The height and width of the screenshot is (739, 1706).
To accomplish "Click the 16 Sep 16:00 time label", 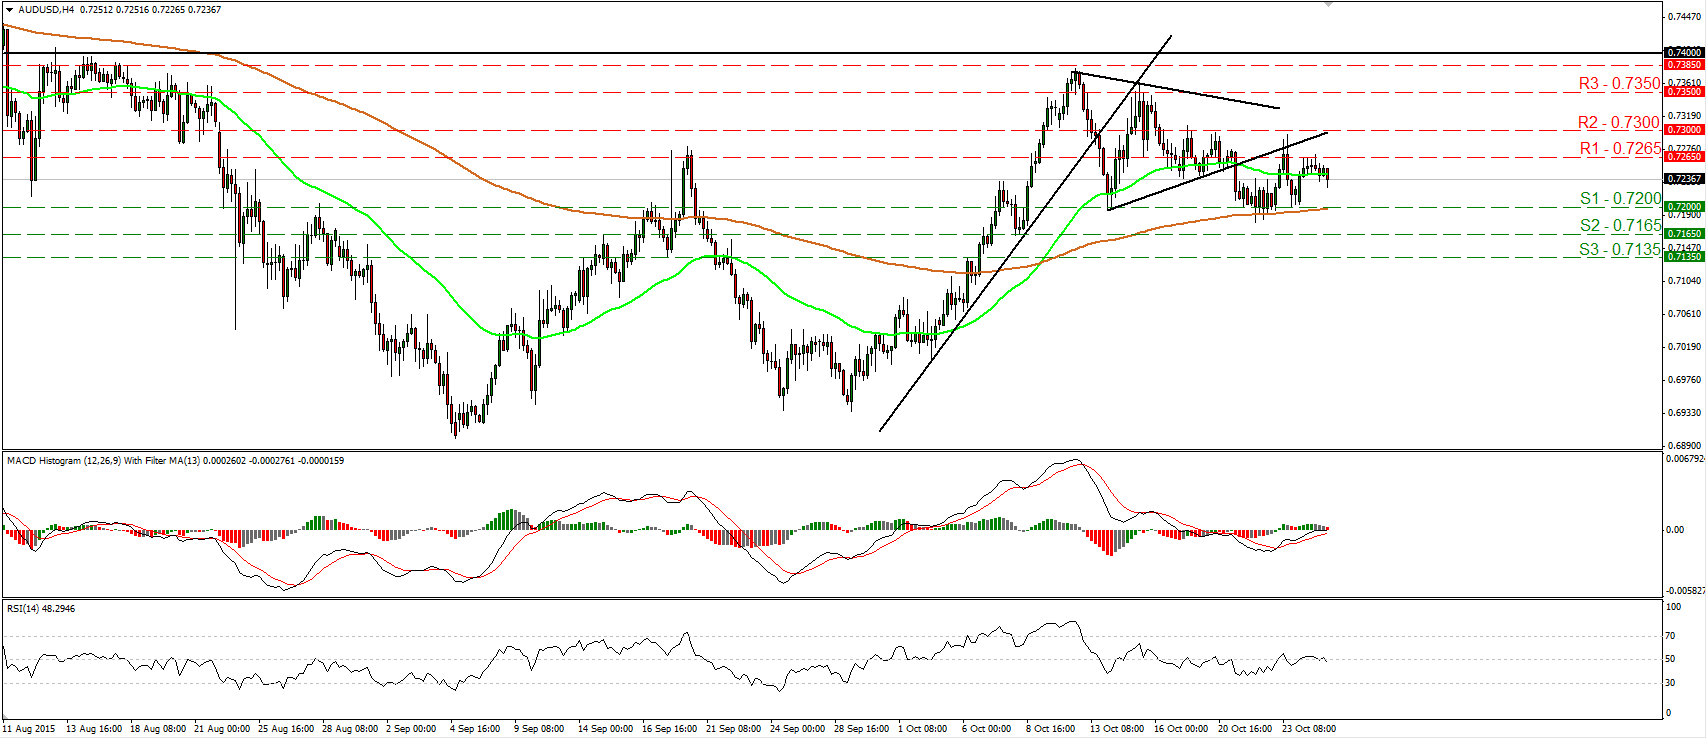I will [x=669, y=729].
